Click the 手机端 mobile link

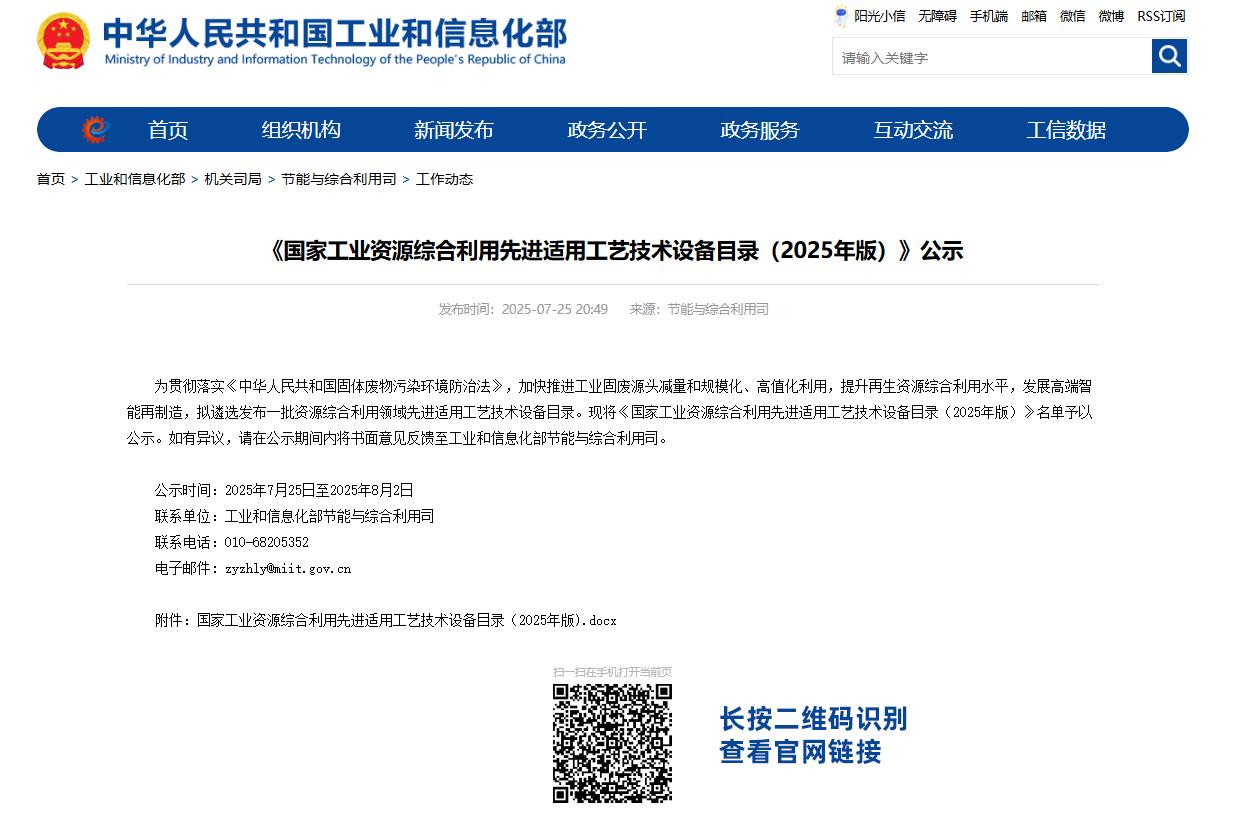click(989, 16)
